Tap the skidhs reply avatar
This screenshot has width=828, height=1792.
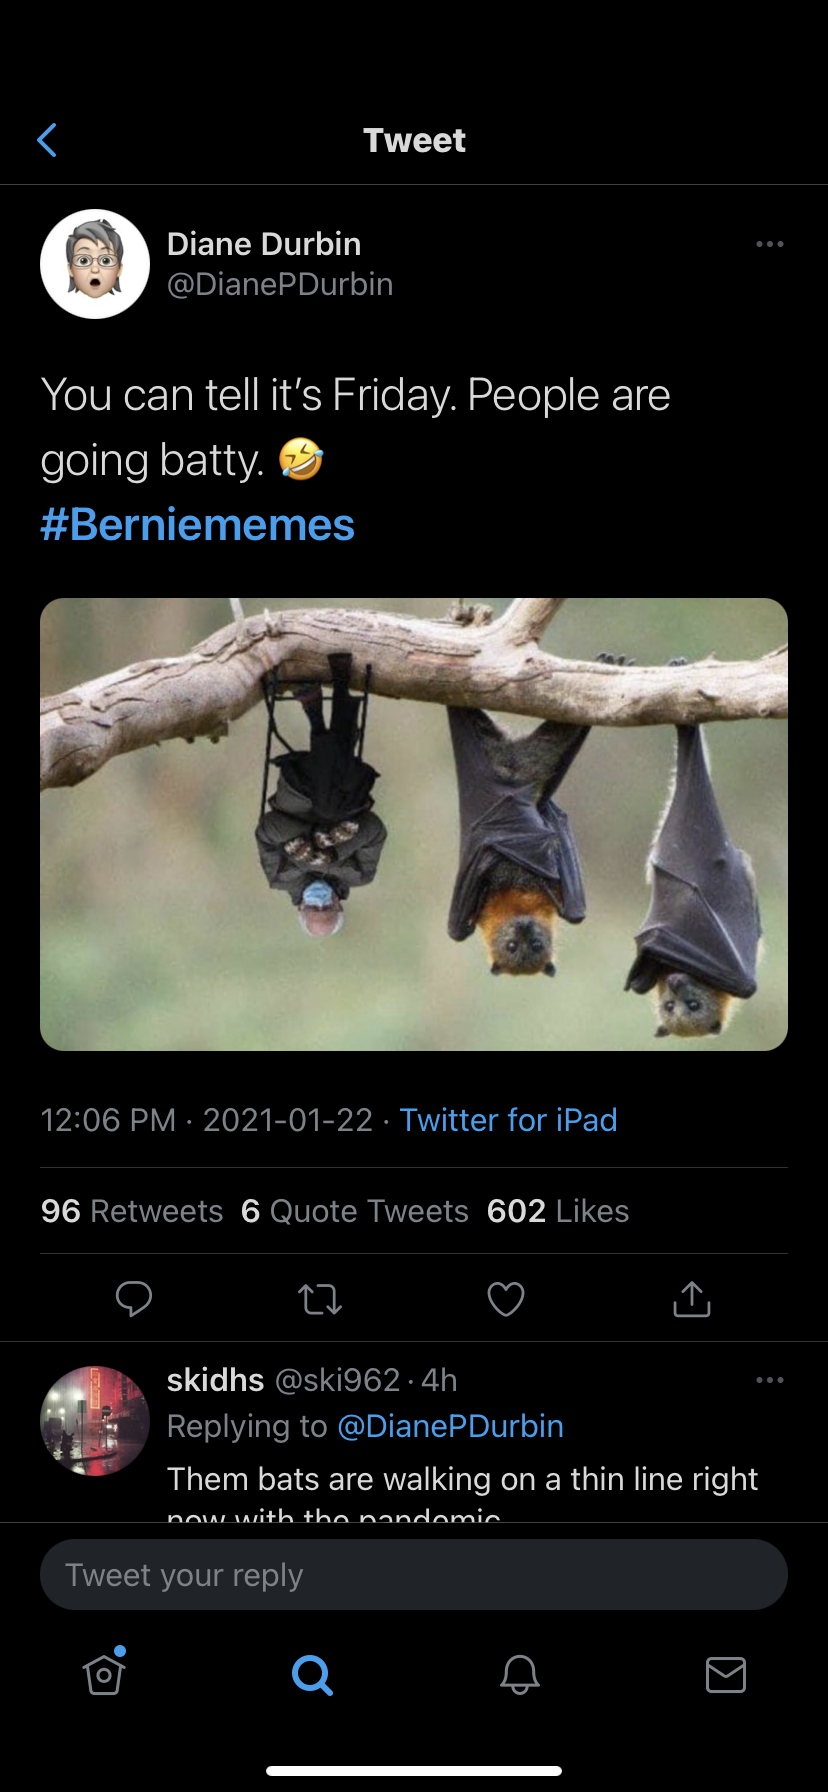click(95, 1420)
